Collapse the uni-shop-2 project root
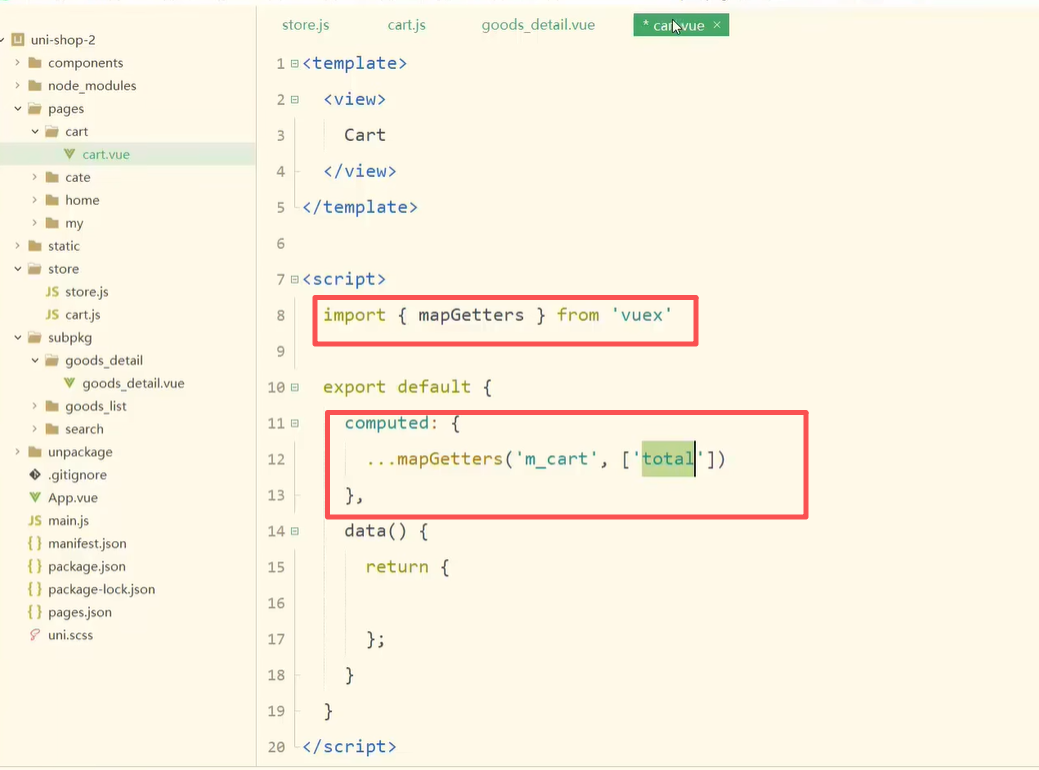Image resolution: width=1039 pixels, height=770 pixels. click(2, 40)
